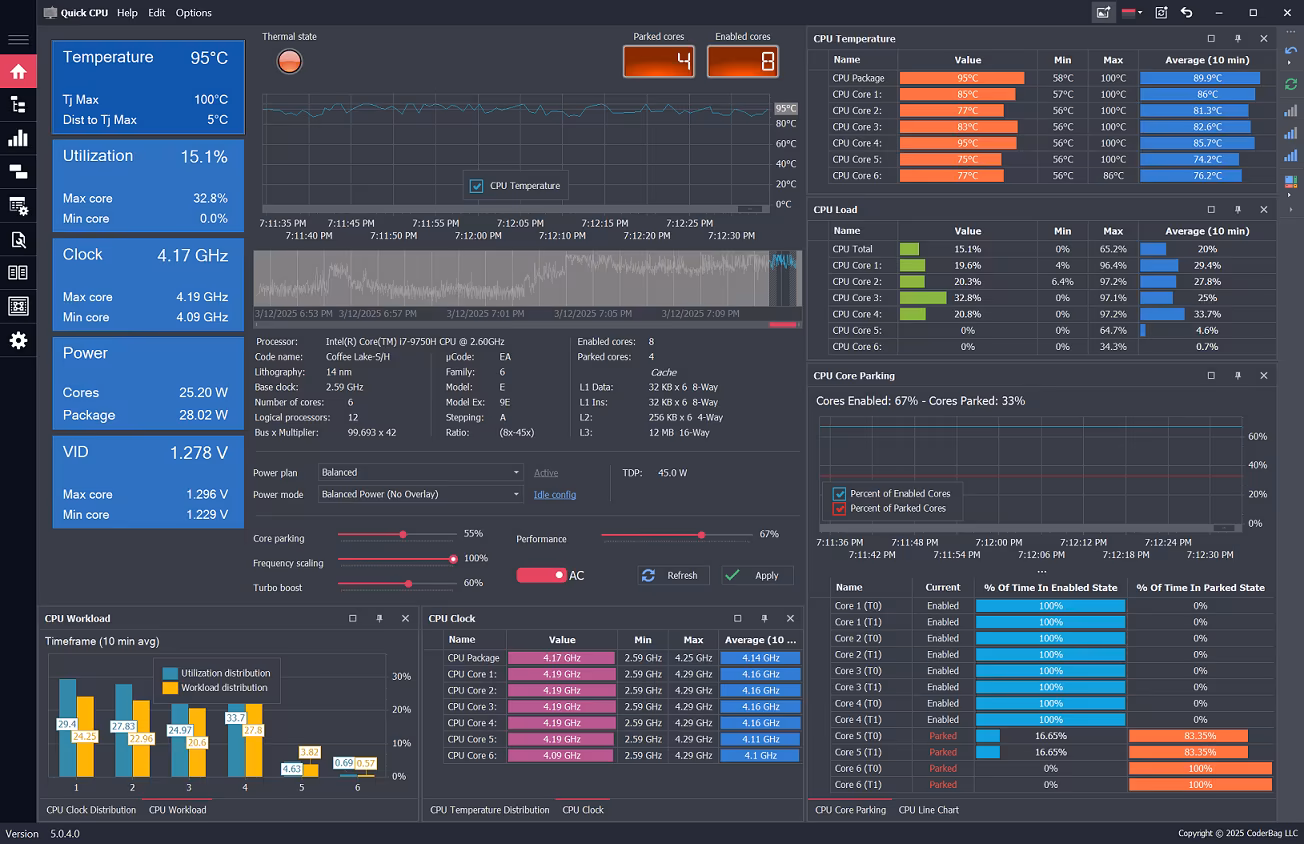This screenshot has height=844, width=1304.
Task: Click the Home icon in the left sidebar
Action: coord(18,71)
